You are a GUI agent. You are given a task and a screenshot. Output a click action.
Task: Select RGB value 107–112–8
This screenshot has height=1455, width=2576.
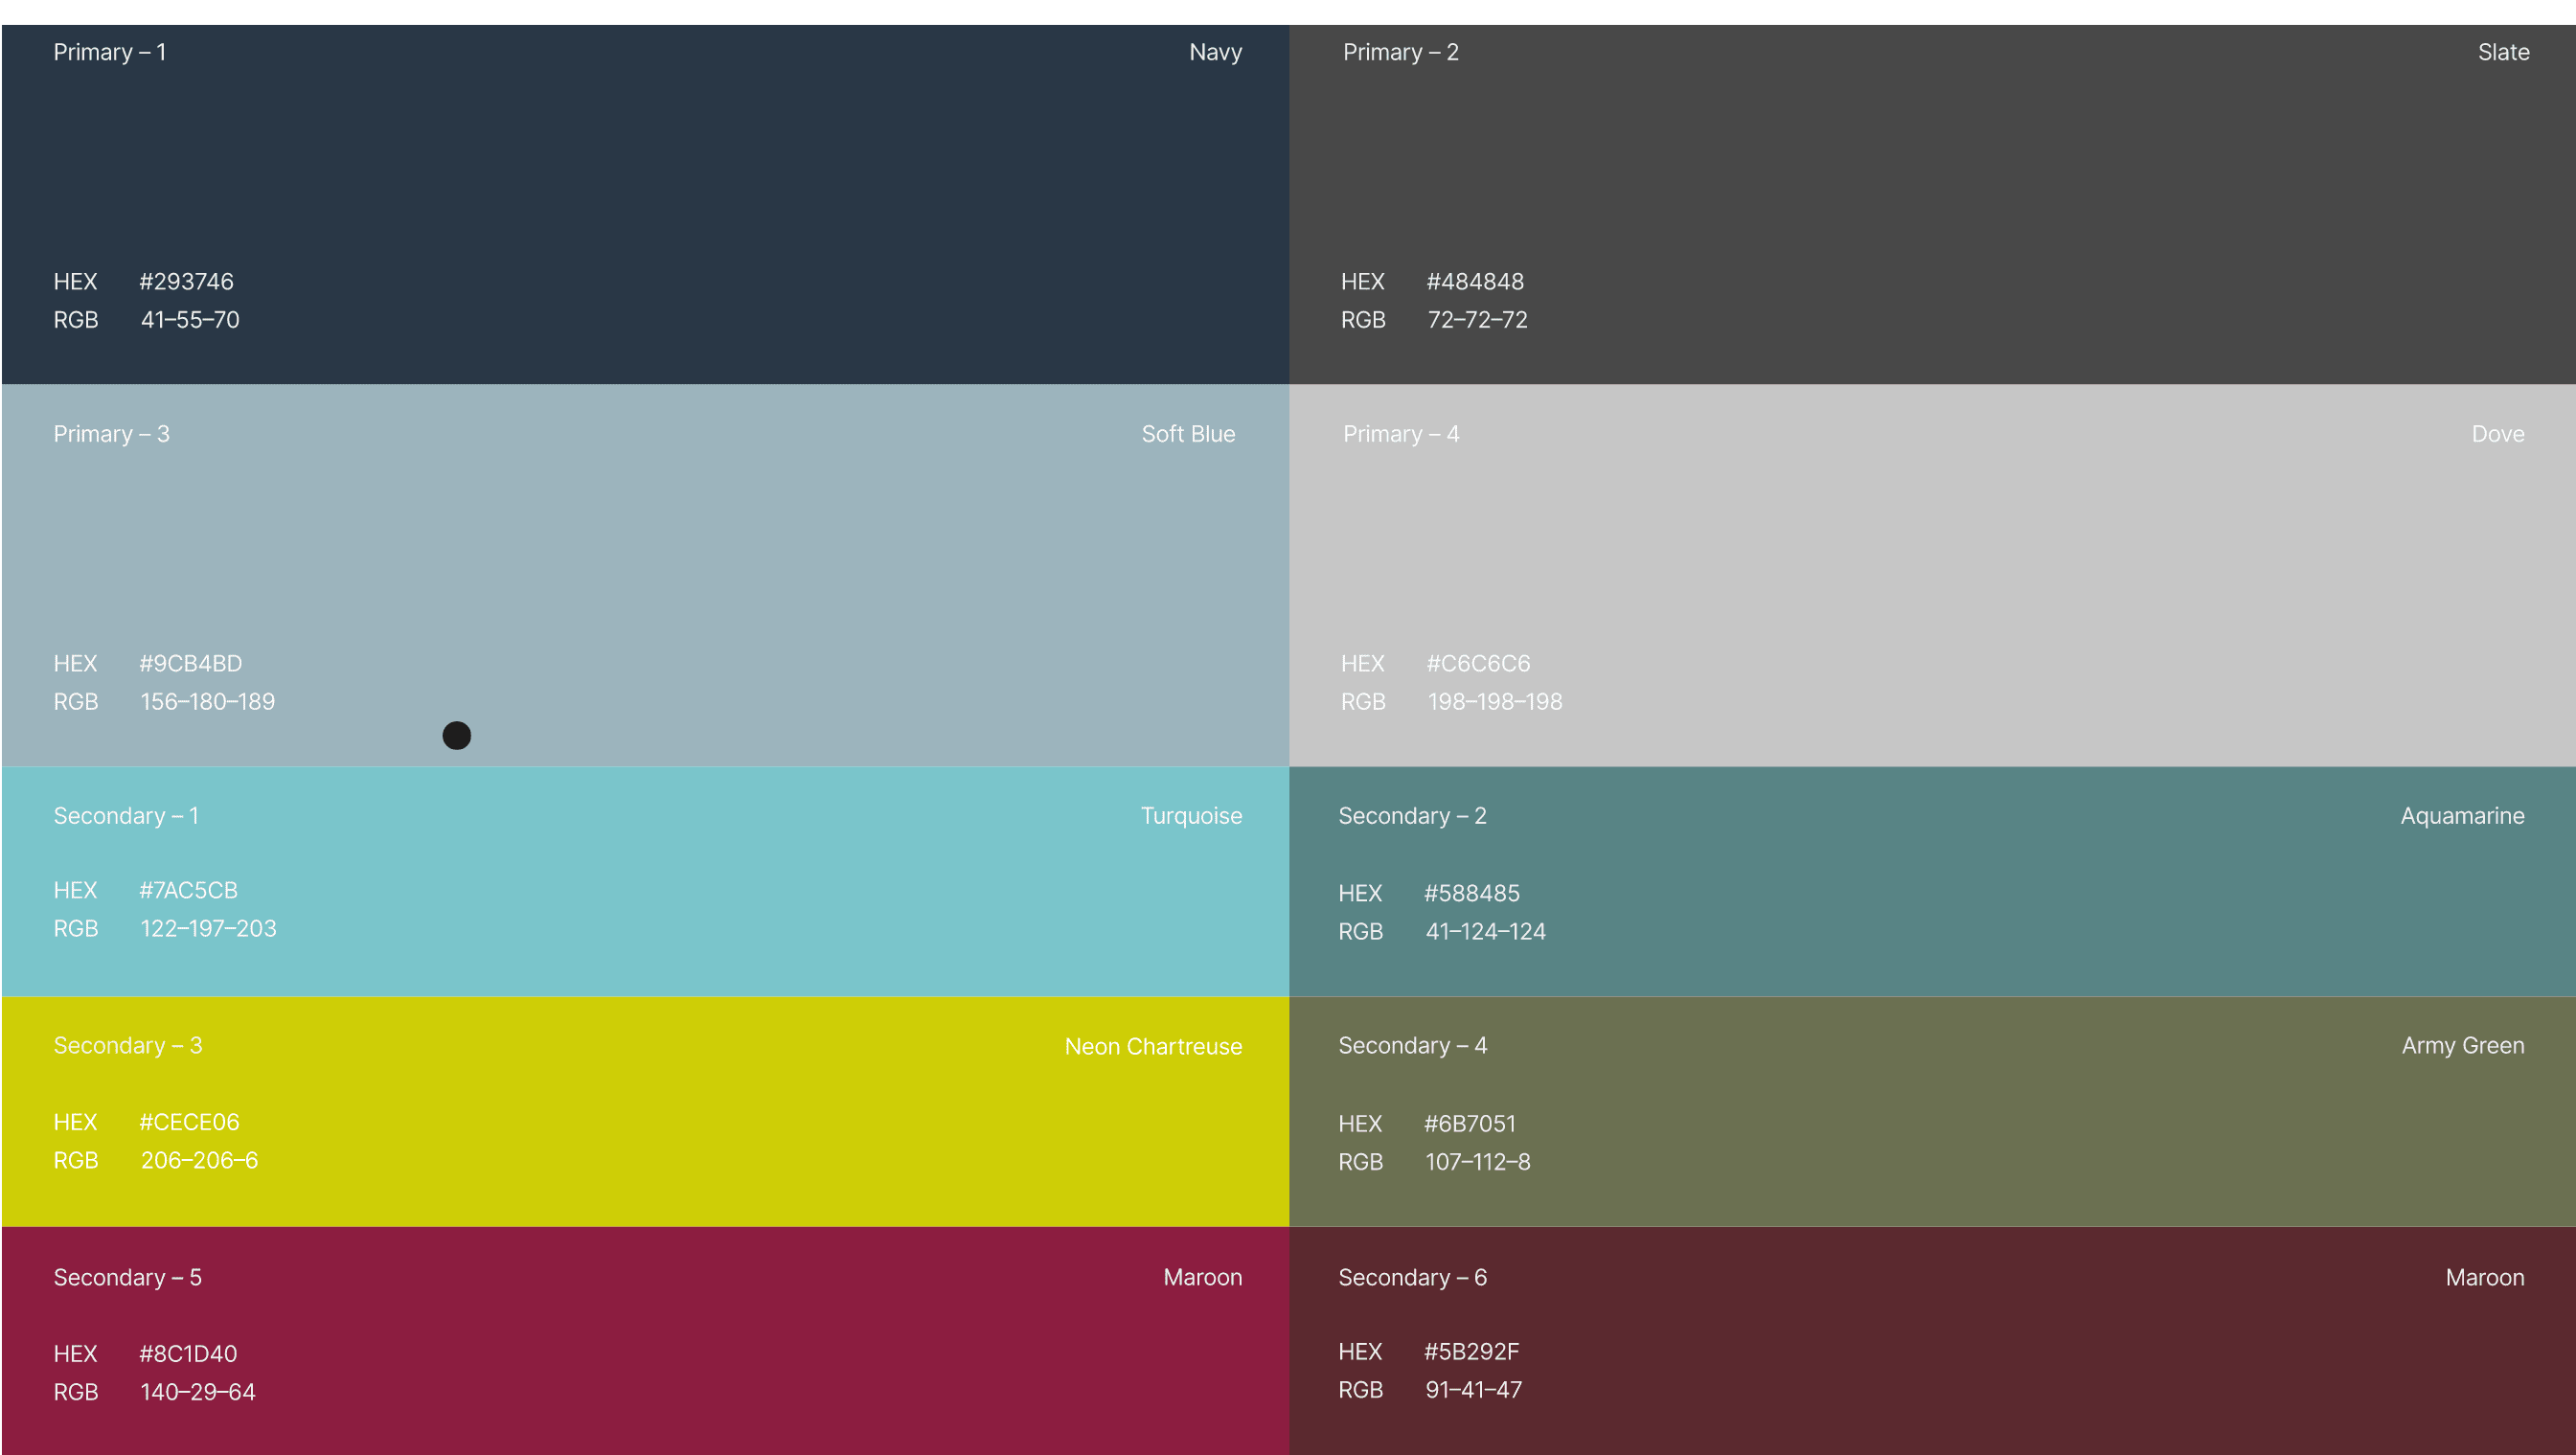pyautogui.click(x=1478, y=1163)
